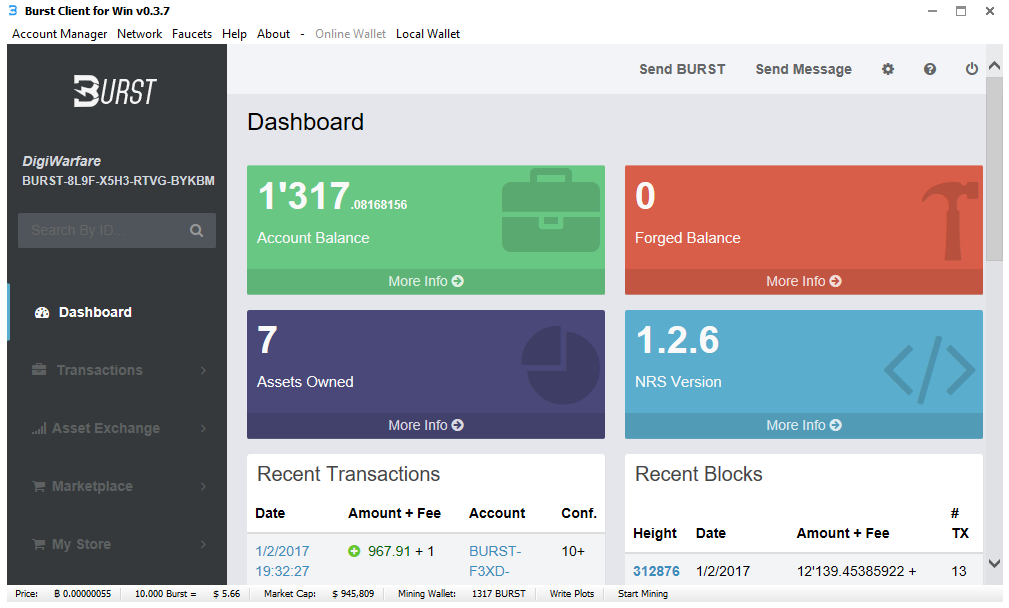
Task: Click the Market Cap $ 945,809 status entry
Action: pos(319,594)
